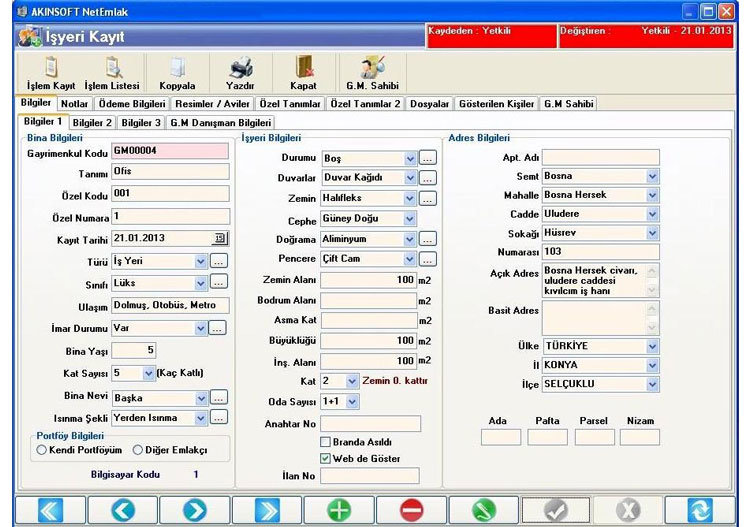The width and height of the screenshot is (750, 527).
Task: Switch to Dosyalar tab
Action: pyautogui.click(x=430, y=104)
